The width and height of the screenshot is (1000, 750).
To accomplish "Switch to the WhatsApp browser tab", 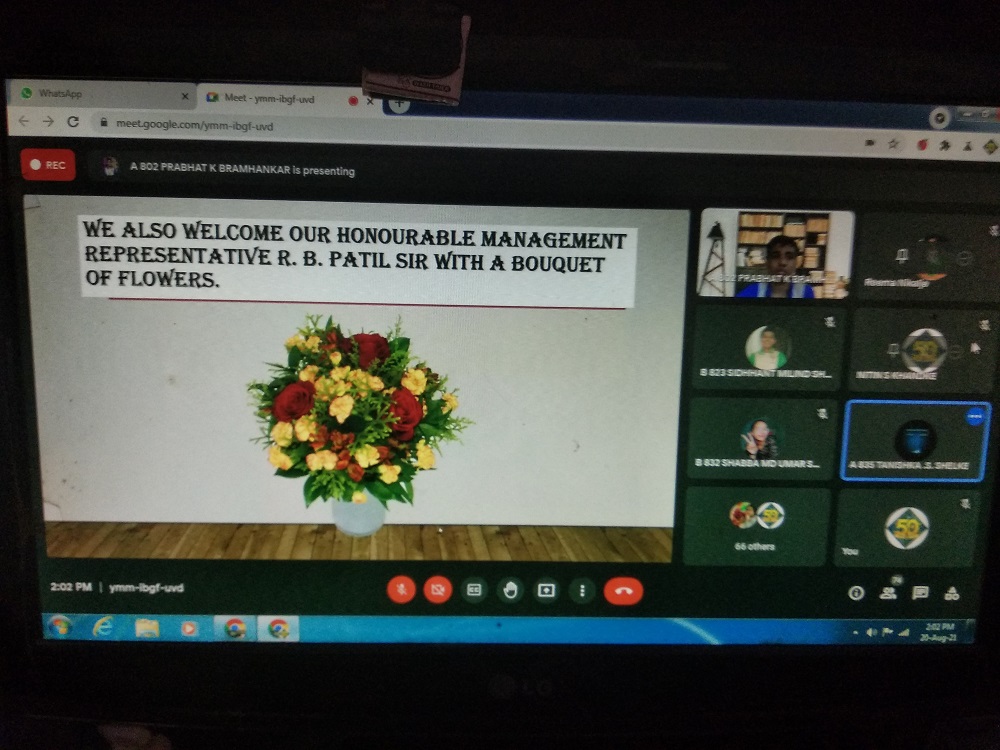I will [100, 94].
